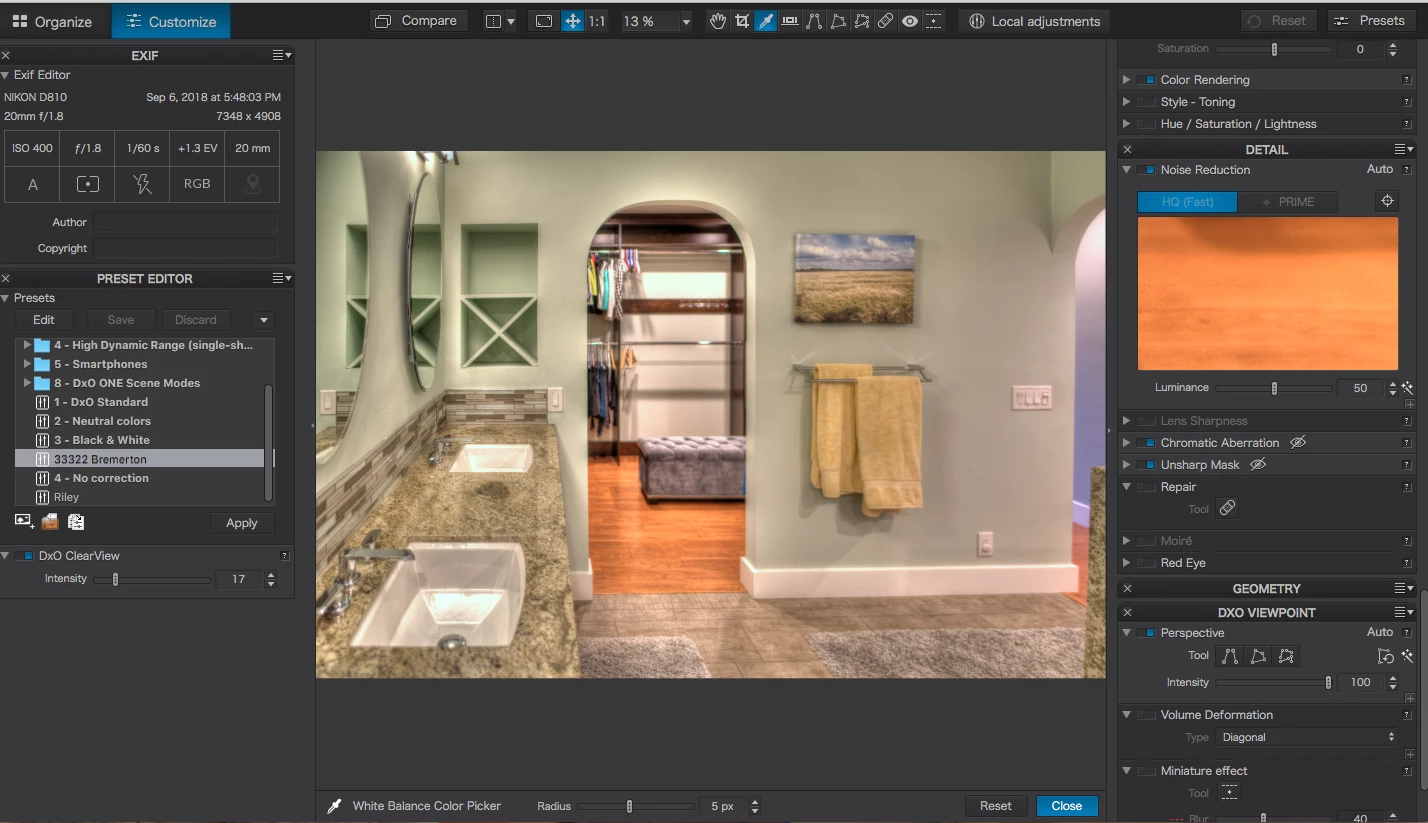1428x823 pixels.
Task: Select the Repair bandage tool in top toolbar
Action: [x=885, y=21]
